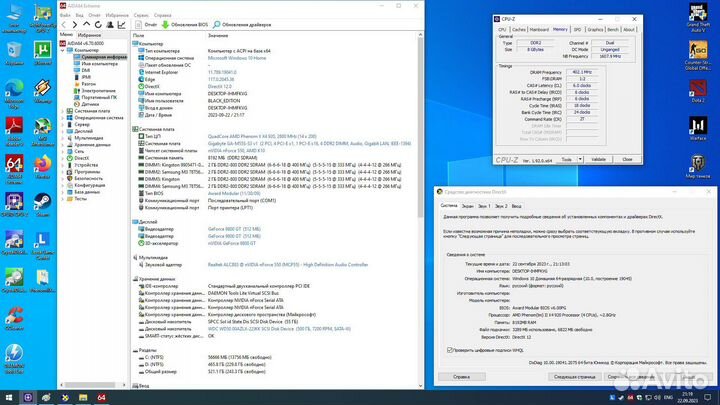The height and width of the screenshot is (405, 720).
Task: Open the Избранное menu in AIDA64
Action: [117, 15]
